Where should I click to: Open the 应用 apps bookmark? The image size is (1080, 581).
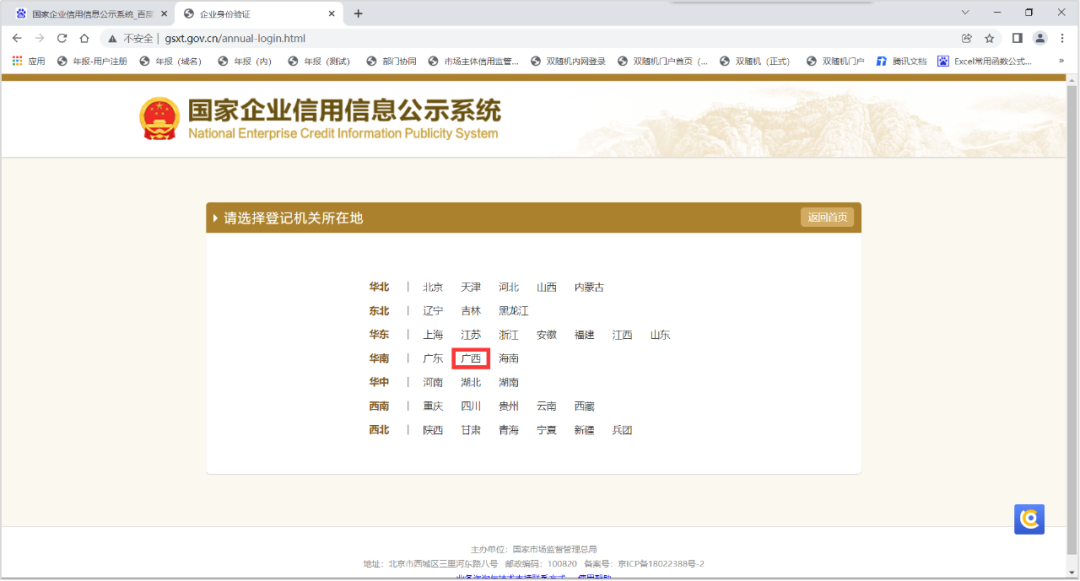29,61
